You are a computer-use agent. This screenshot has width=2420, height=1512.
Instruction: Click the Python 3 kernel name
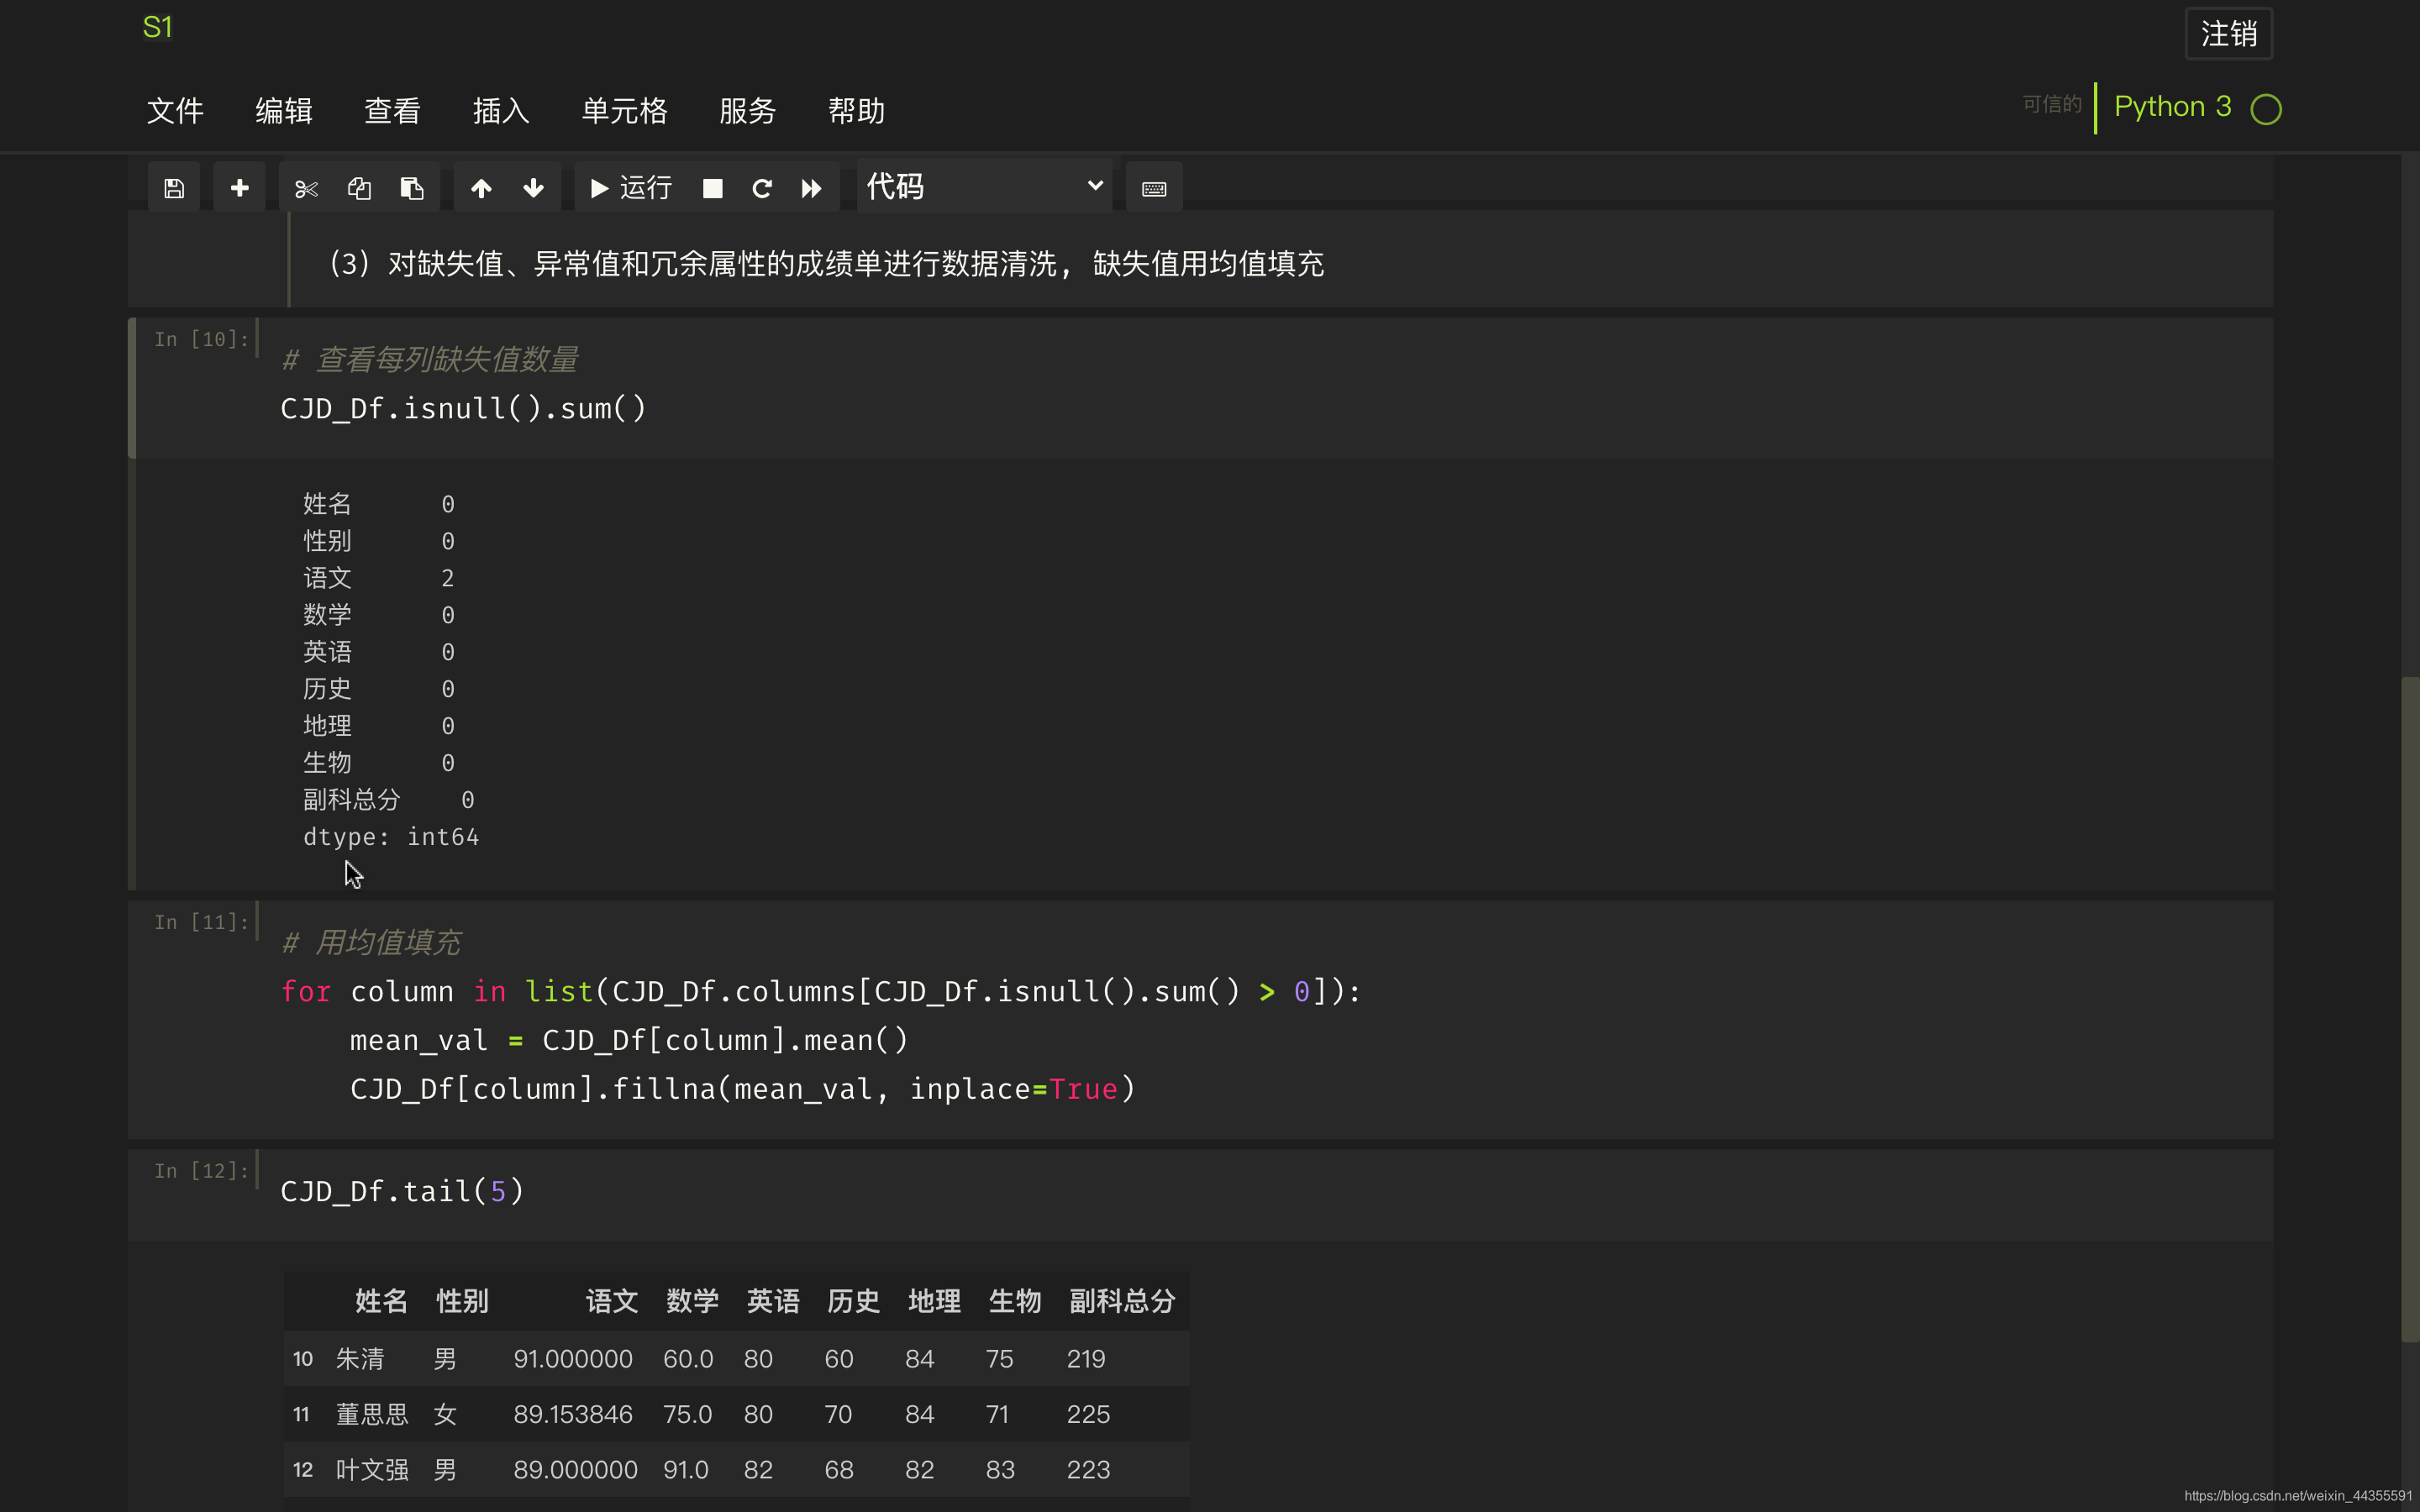2173,107
